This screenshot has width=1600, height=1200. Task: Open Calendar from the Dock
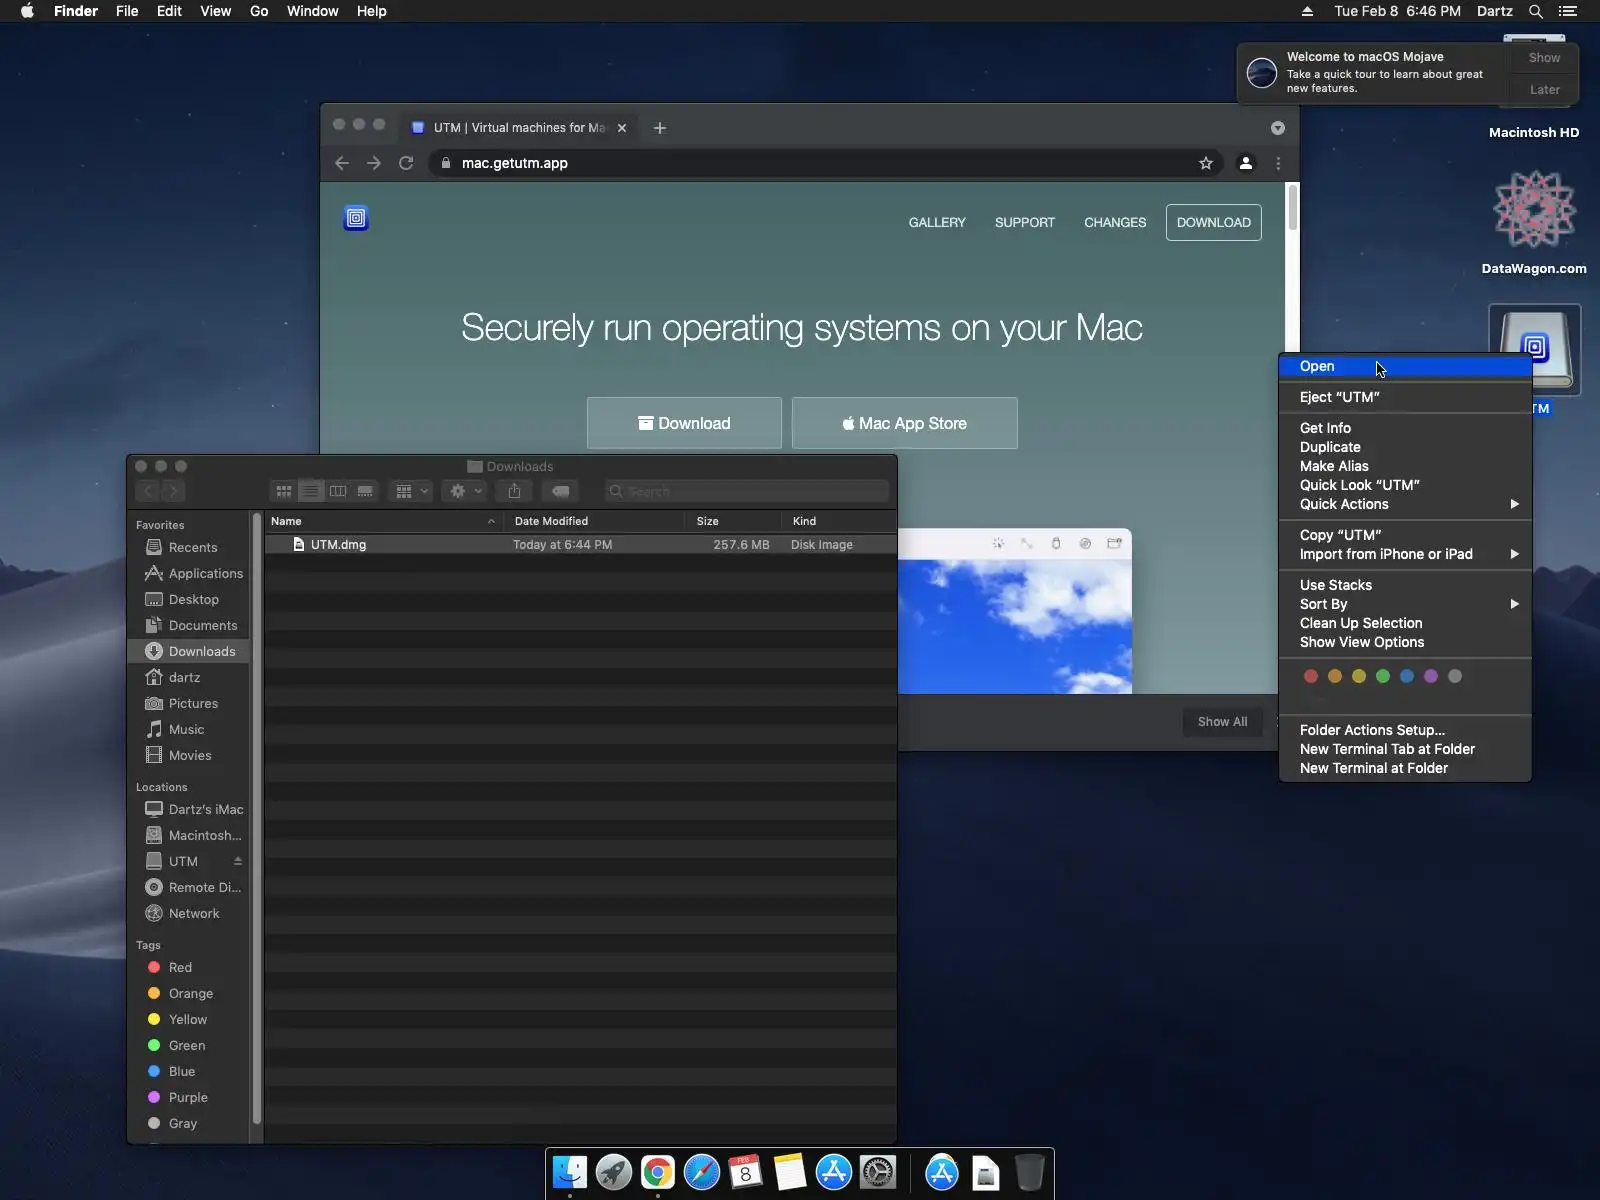click(x=746, y=1172)
